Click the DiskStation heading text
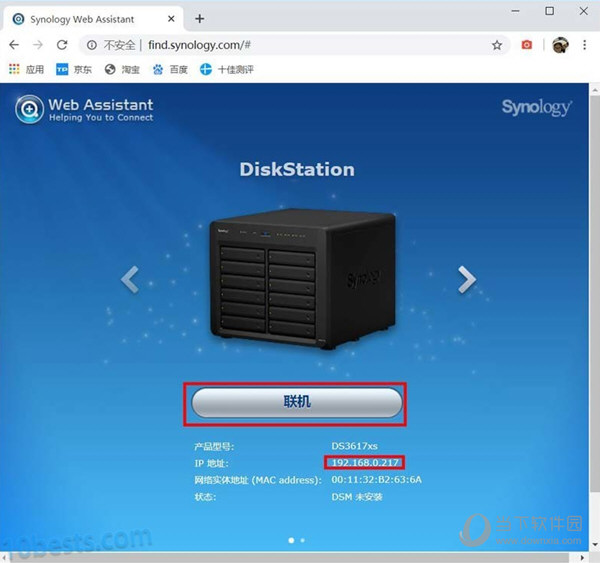600x563 pixels. click(x=297, y=169)
